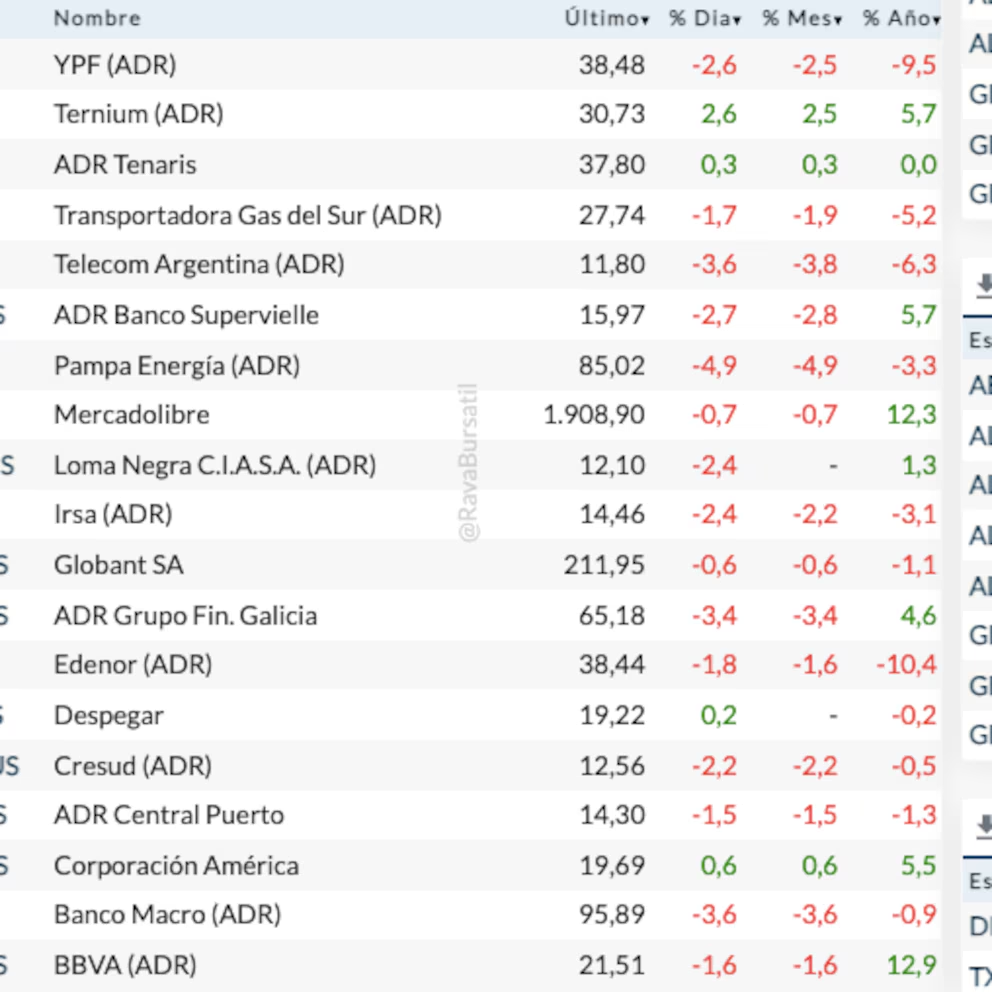Click Telecom Argentina price 11,80
Screen dimensions: 992x992
coord(612,264)
